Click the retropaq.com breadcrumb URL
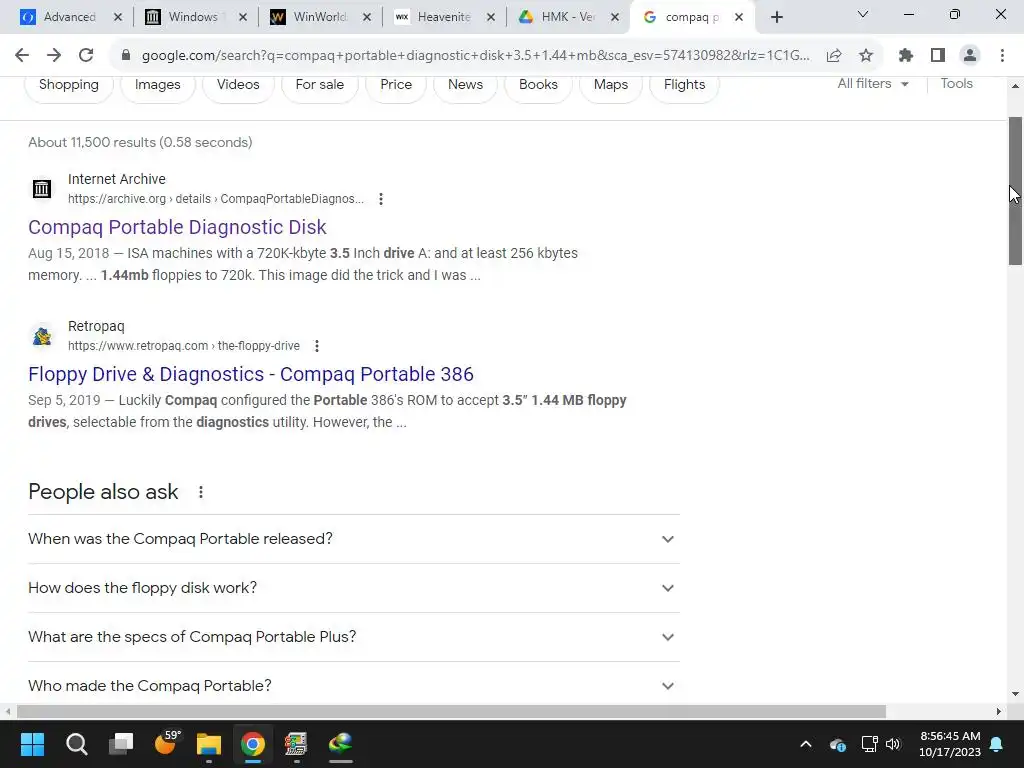The height and width of the screenshot is (768, 1024). [x=184, y=345]
